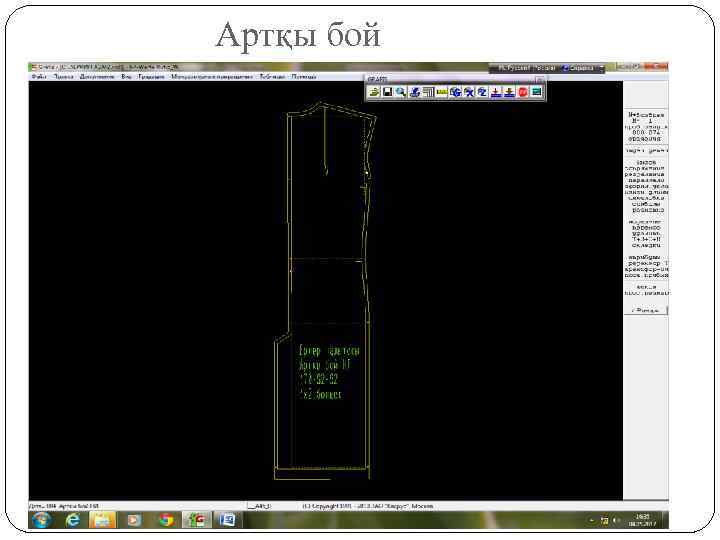Open the Градация menu
Image resolution: width=720 pixels, height=540 pixels.
[152, 77]
